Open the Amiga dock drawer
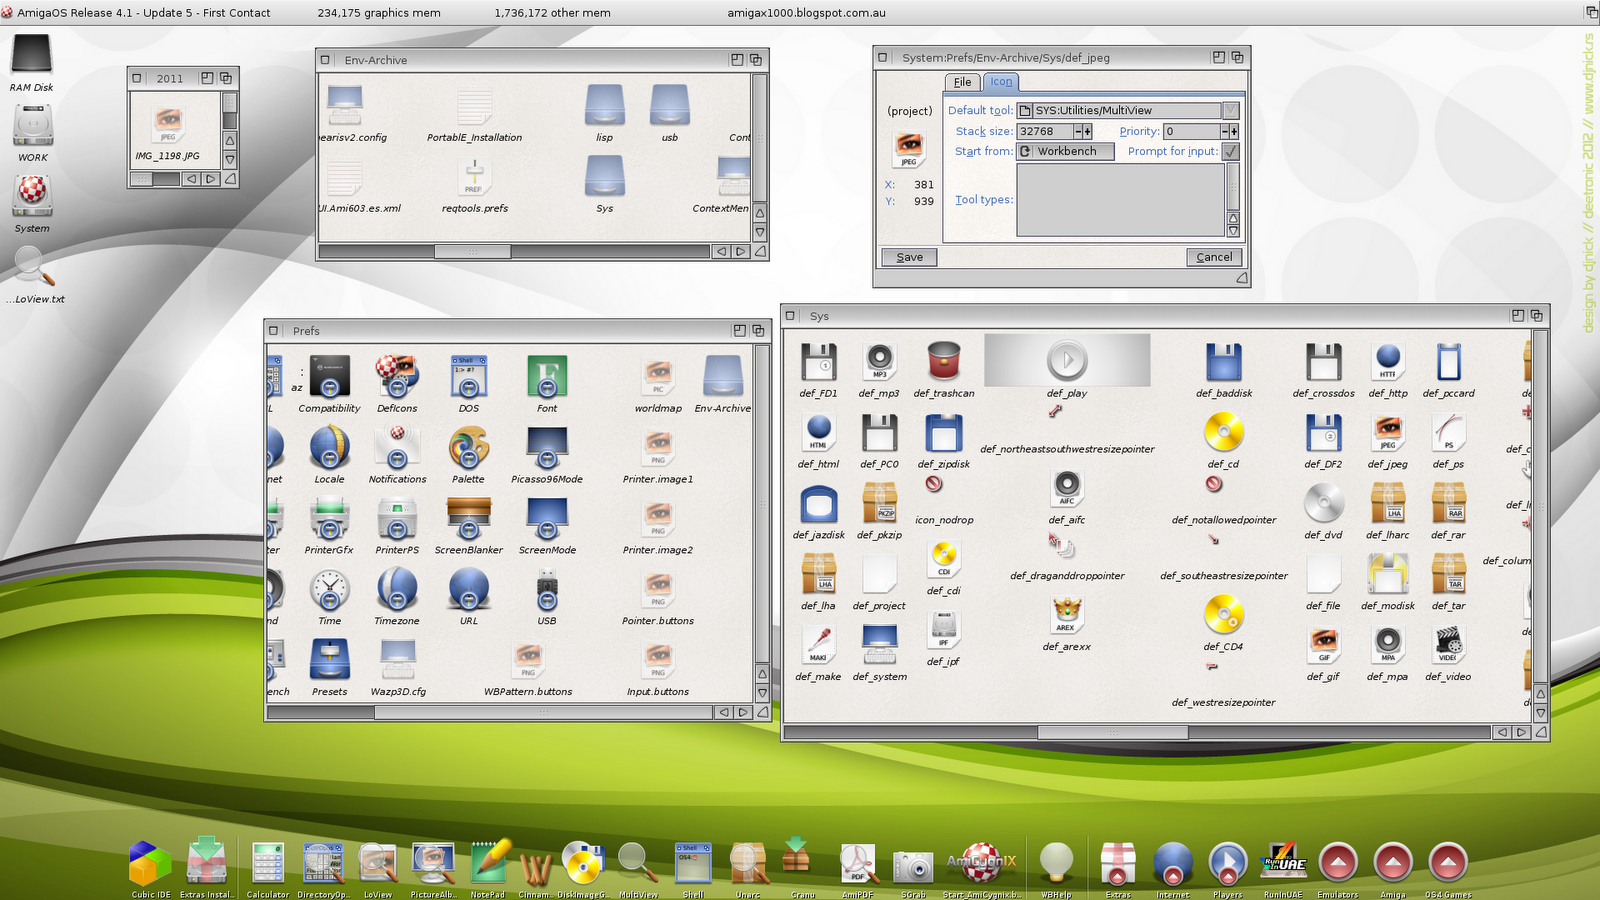Viewport: 1600px width, 900px height. pos(1393,862)
